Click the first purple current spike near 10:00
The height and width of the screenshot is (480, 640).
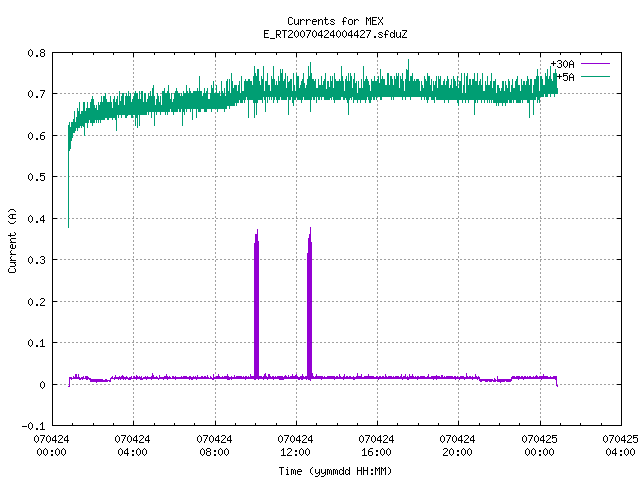[x=256, y=306]
